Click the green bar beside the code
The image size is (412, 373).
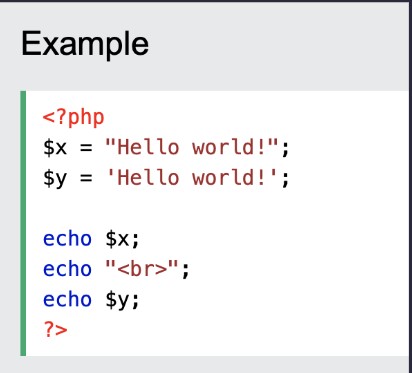pos(23,223)
